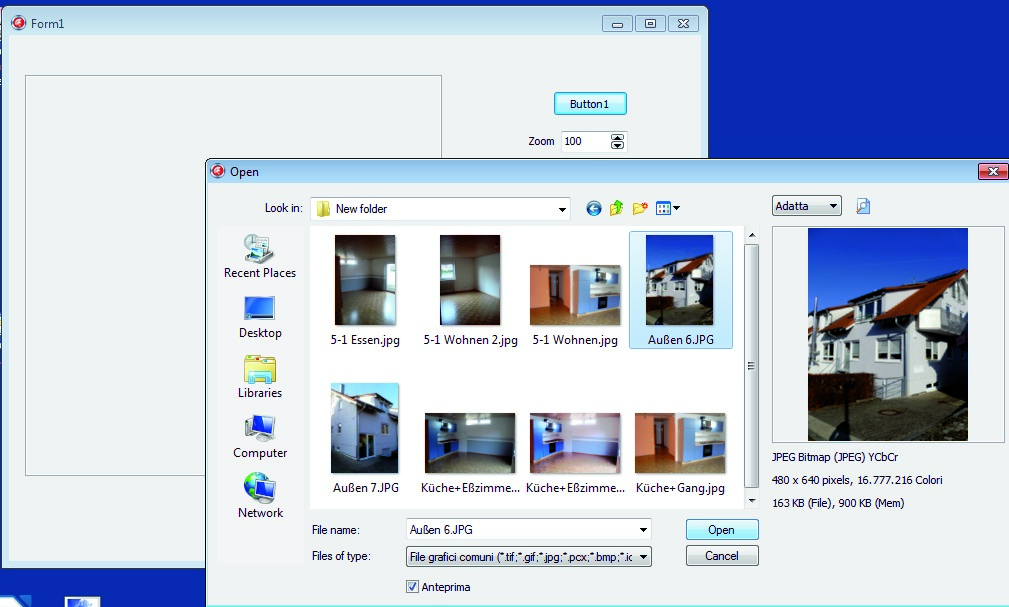Screen dimensions: 1009x607
Task: Select the 5-1 Wohnen 2.jpg thumbnail
Action: click(470, 290)
